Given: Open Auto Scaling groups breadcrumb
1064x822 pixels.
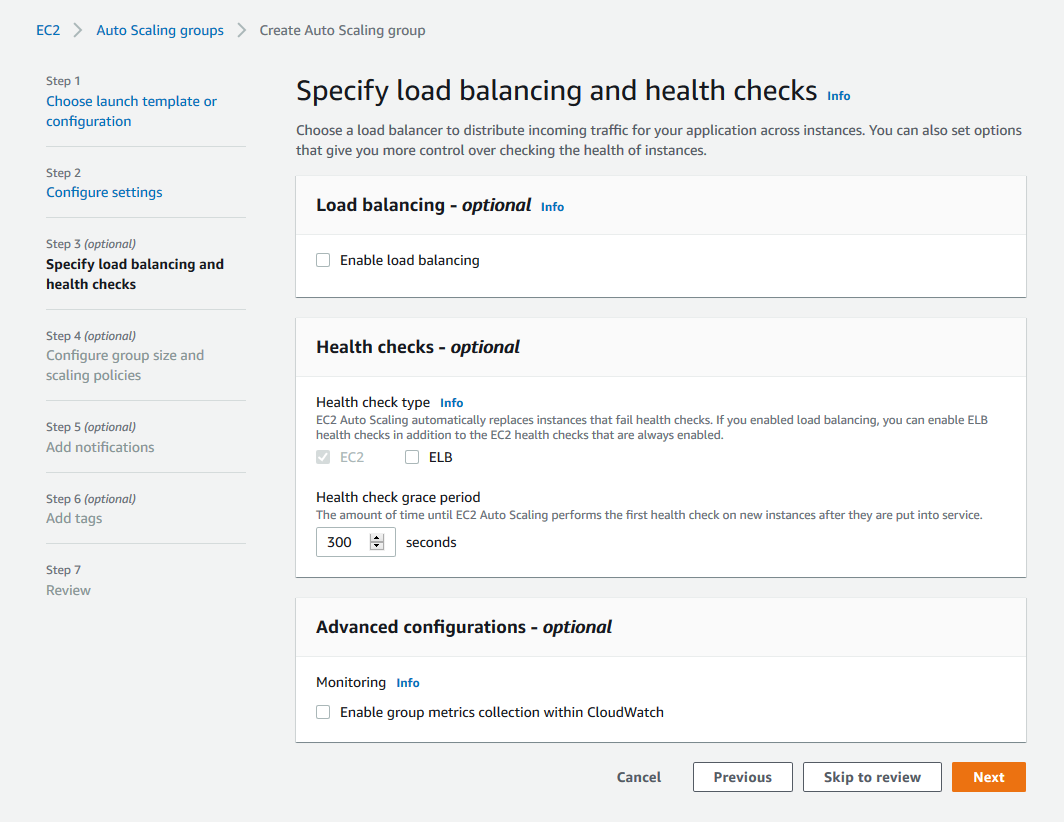Looking at the screenshot, I should 160,31.
